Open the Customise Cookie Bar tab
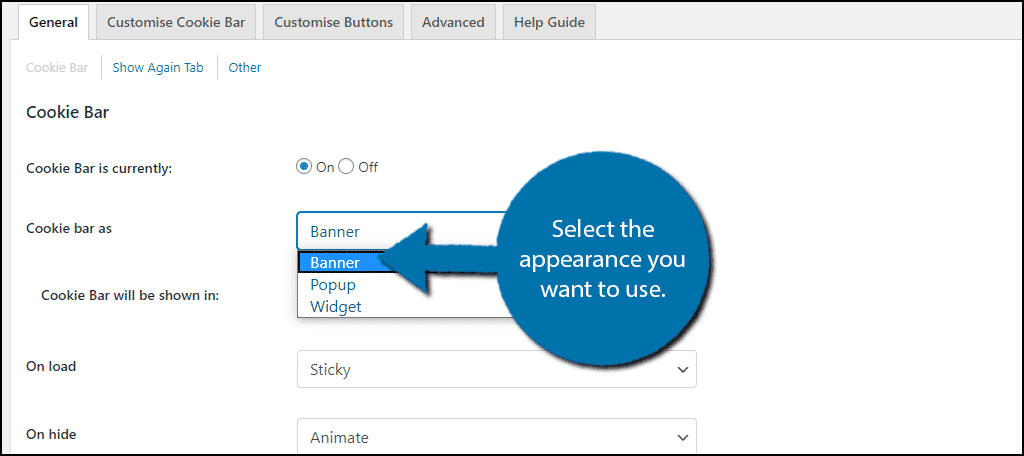This screenshot has width=1024, height=456. (176, 22)
